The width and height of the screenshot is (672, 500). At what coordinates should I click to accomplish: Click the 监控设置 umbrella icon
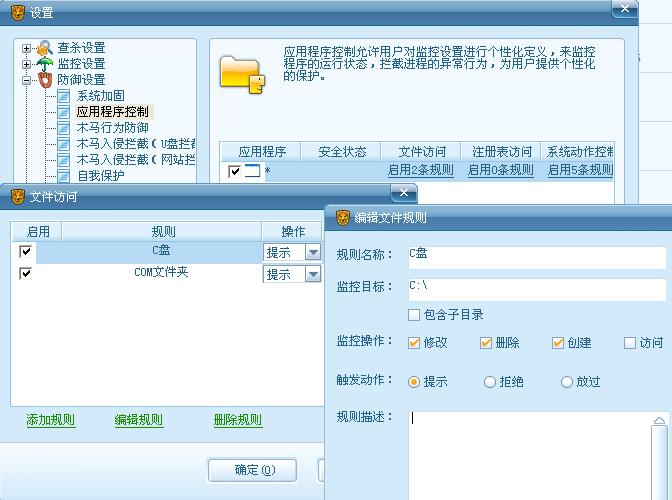(45, 64)
